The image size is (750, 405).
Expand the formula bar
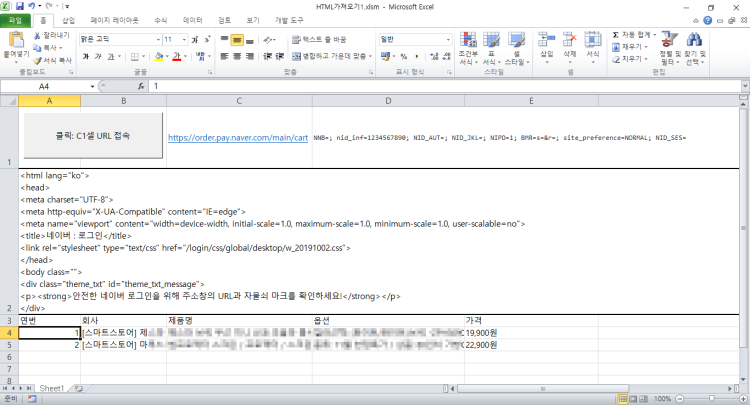[x=745, y=86]
